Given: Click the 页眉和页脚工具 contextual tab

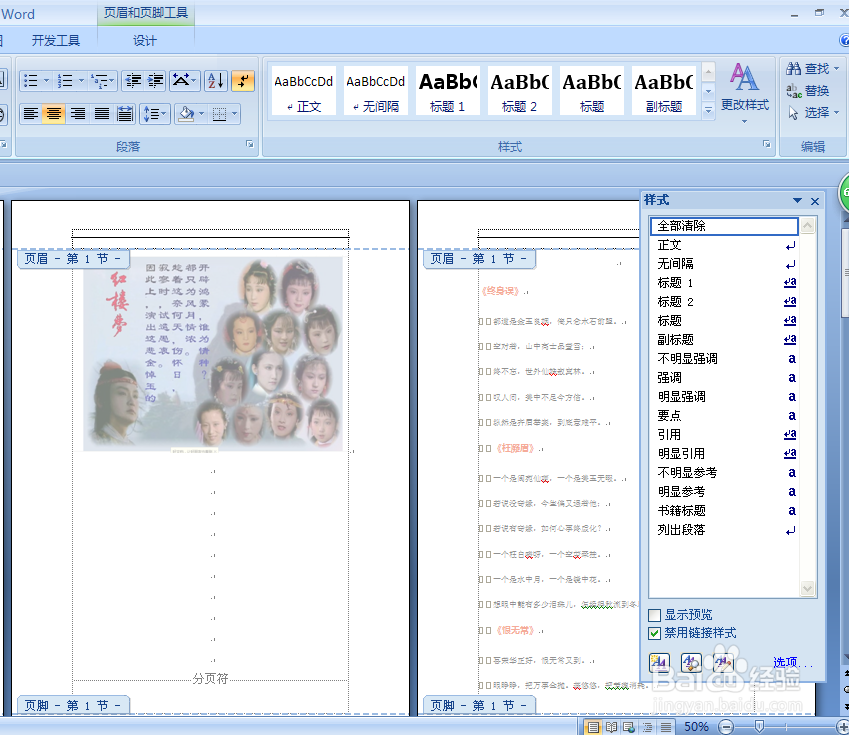Looking at the screenshot, I should pyautogui.click(x=146, y=13).
